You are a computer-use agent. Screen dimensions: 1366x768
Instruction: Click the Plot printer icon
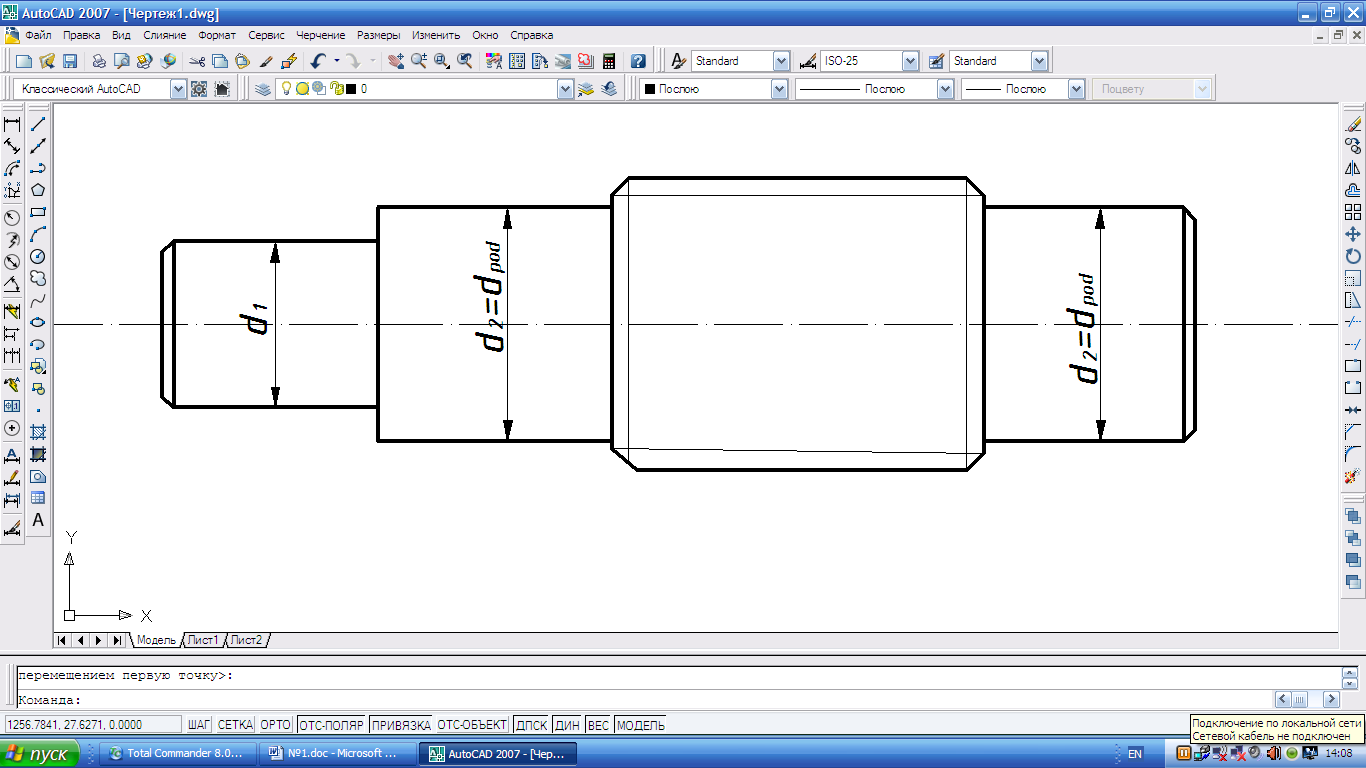[98, 61]
